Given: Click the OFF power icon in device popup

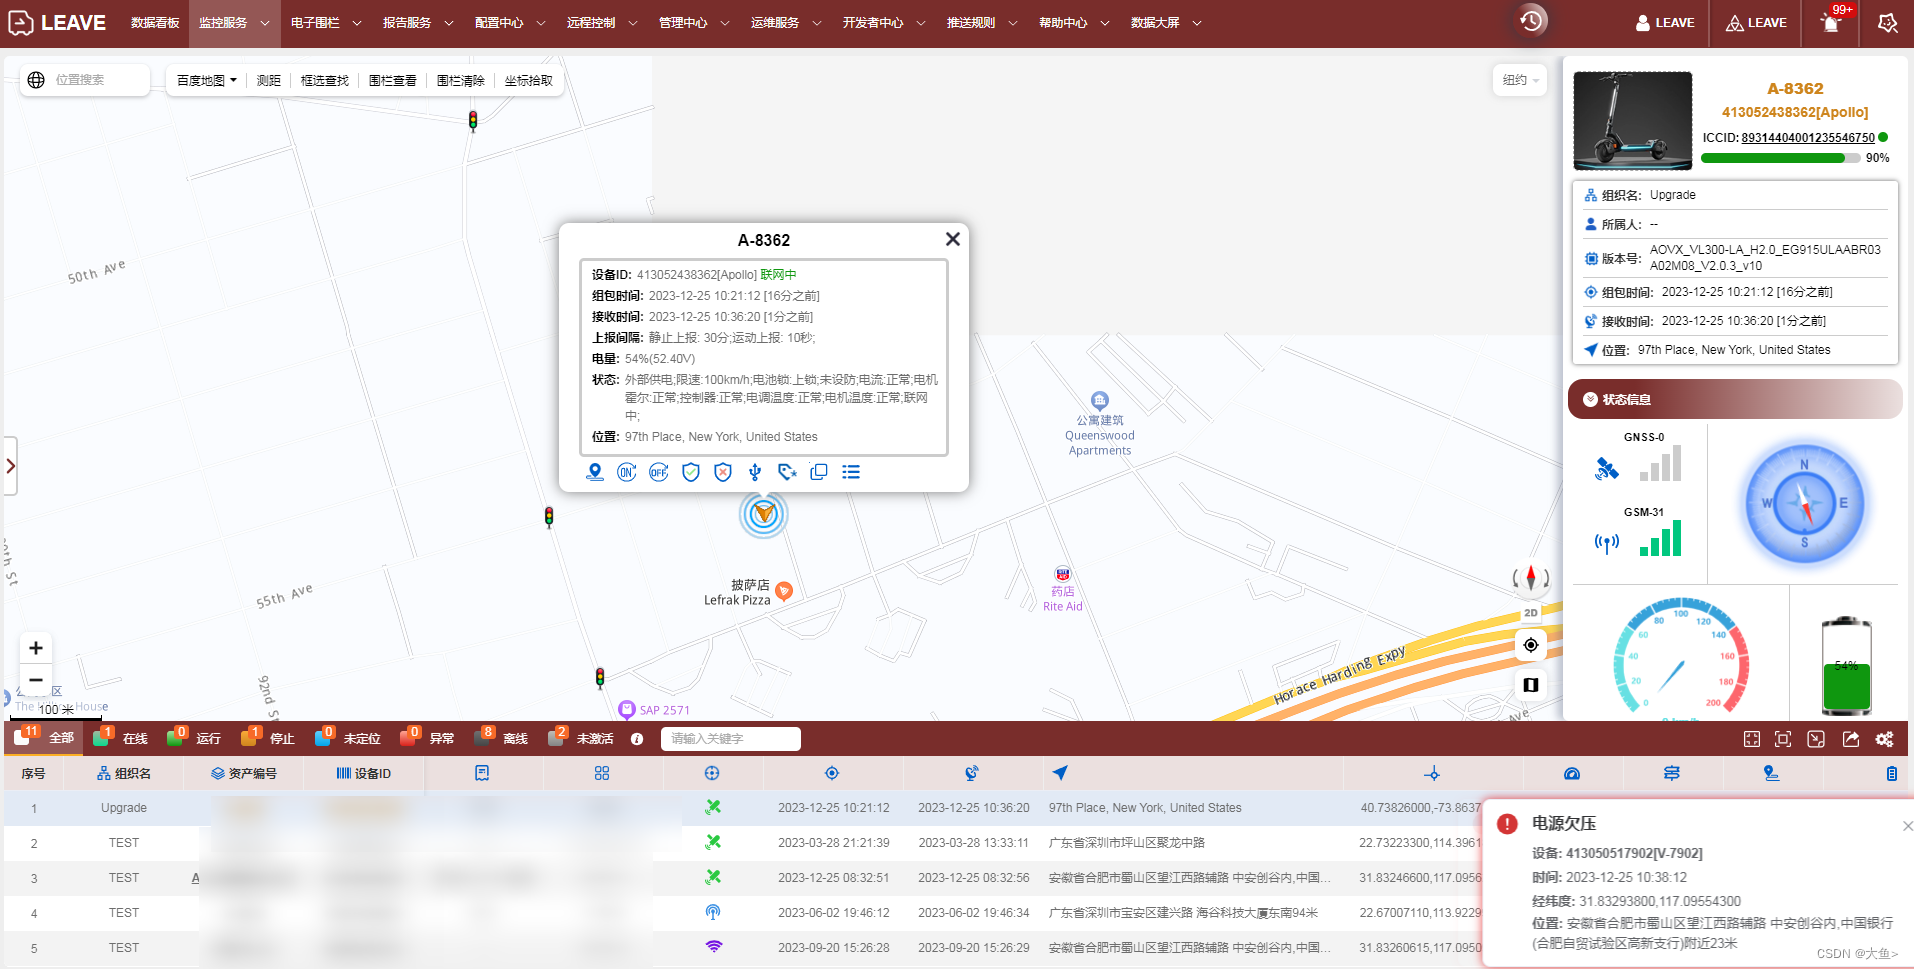Looking at the screenshot, I should pyautogui.click(x=659, y=472).
